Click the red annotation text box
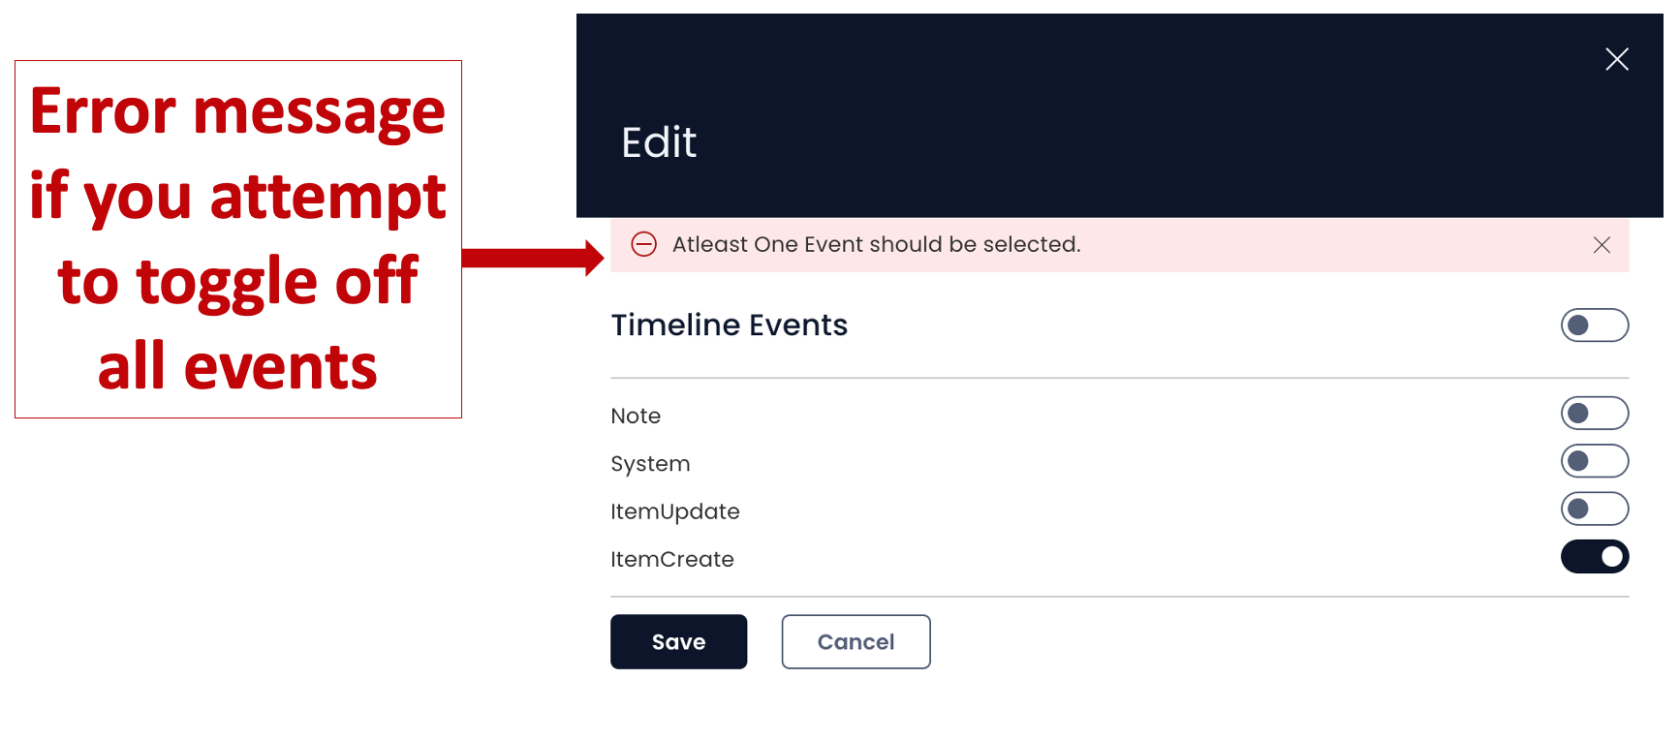This screenshot has height=742, width=1680. click(x=238, y=239)
